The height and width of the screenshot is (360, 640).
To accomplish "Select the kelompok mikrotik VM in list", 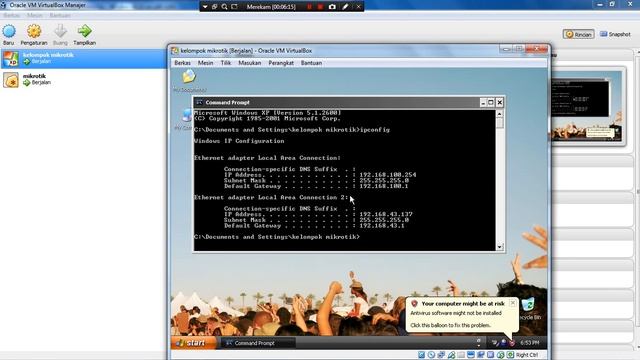I will 83,58.
